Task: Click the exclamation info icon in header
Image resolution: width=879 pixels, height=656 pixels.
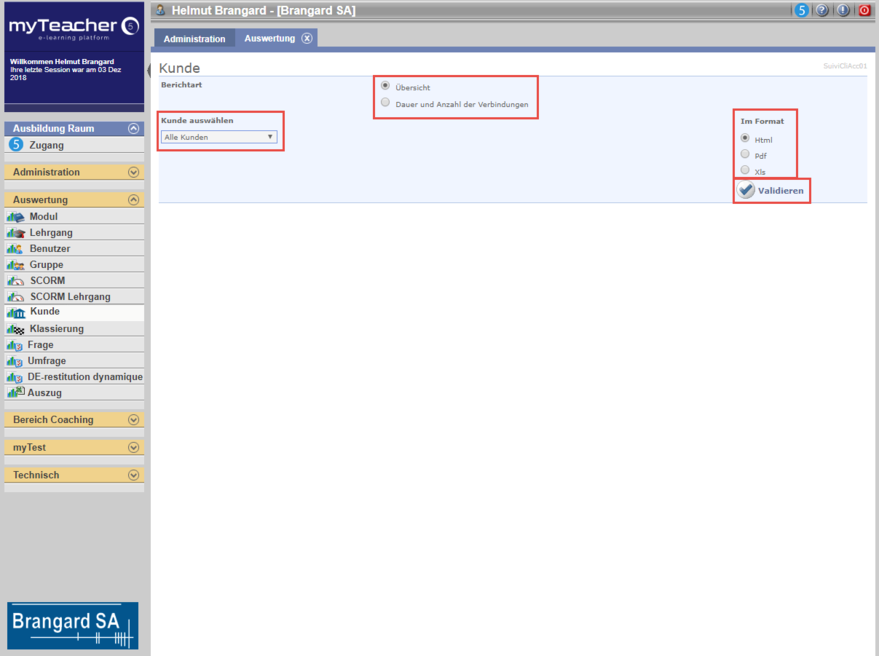Action: point(843,10)
